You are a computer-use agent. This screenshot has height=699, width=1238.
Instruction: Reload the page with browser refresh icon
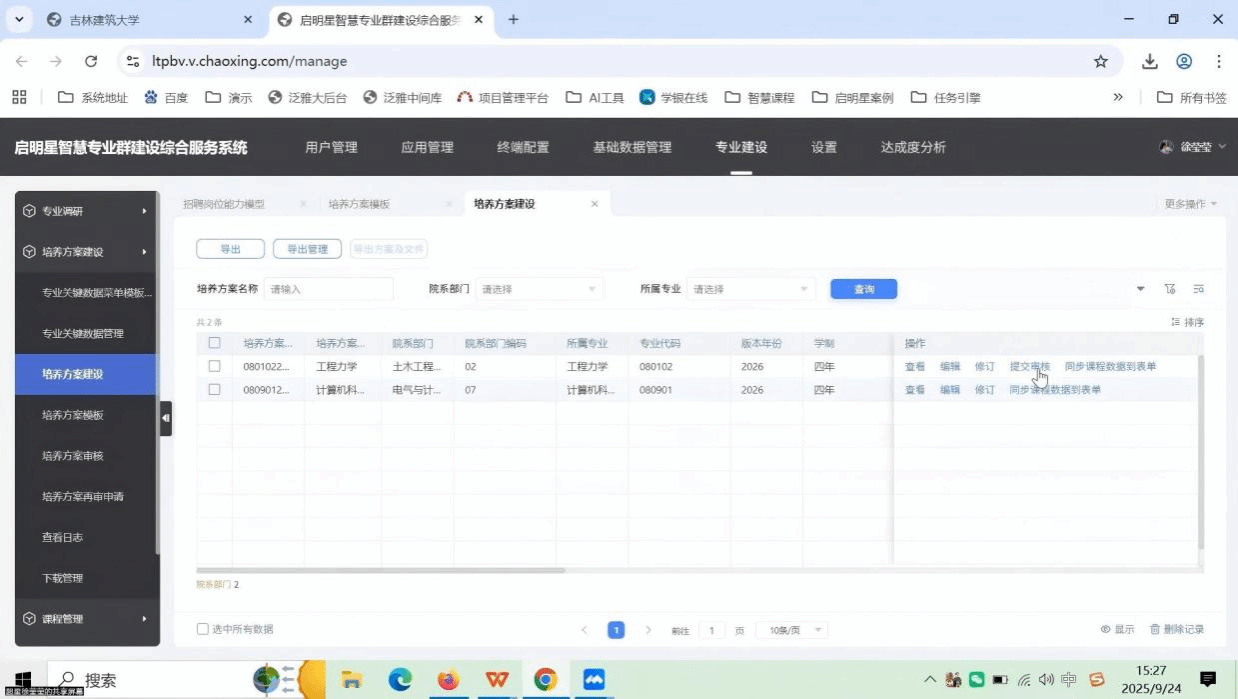91,61
